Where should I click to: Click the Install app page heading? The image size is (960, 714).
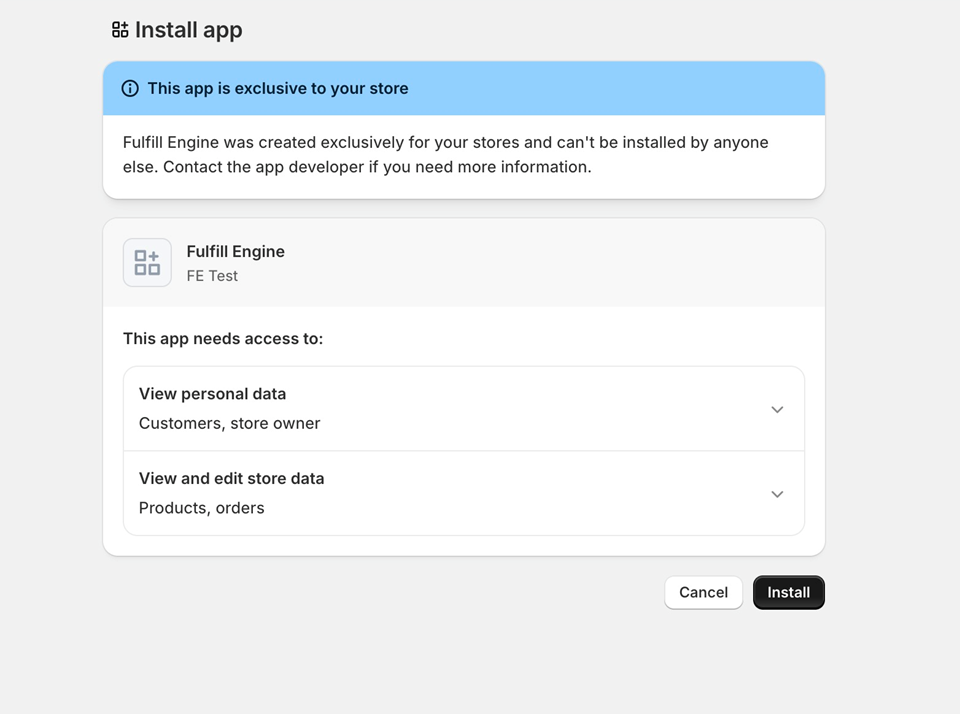coord(188,30)
